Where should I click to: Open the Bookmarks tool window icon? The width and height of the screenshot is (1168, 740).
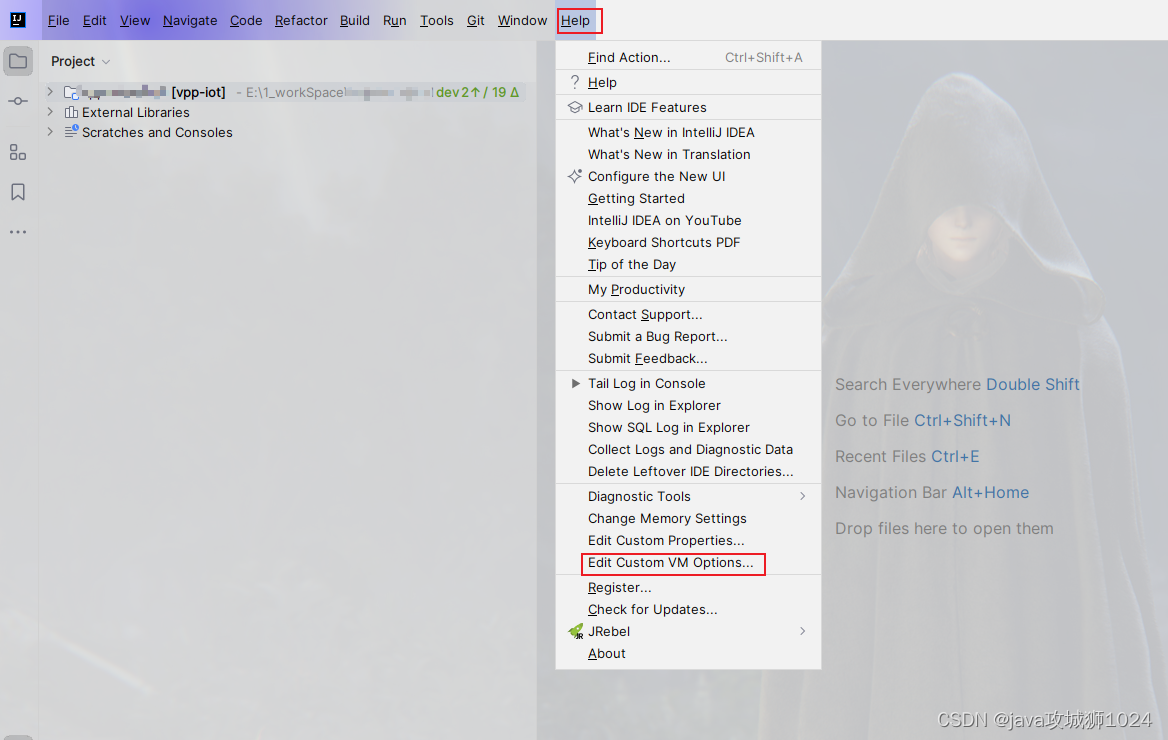[18, 192]
